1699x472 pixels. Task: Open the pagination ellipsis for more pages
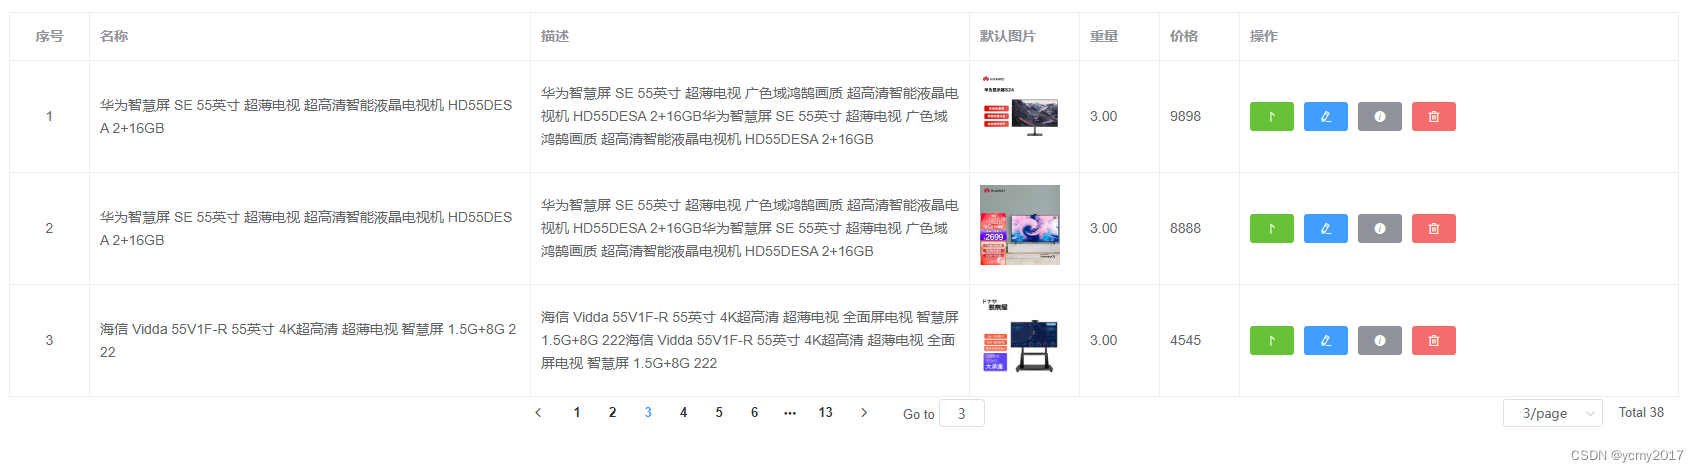coord(790,413)
